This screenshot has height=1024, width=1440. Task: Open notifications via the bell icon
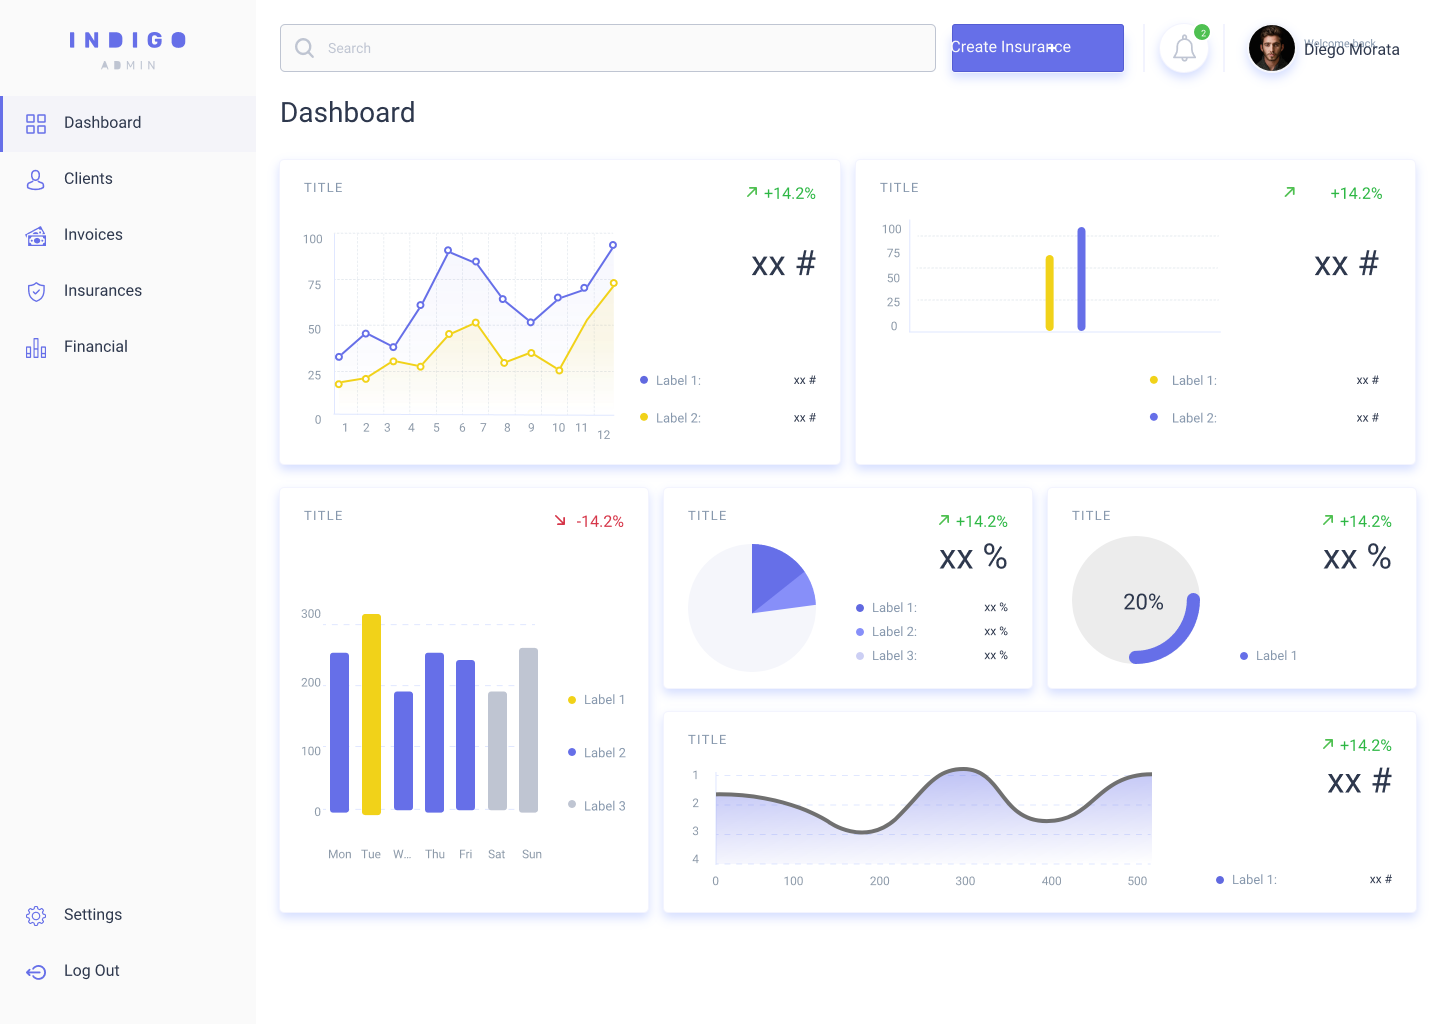tap(1184, 48)
